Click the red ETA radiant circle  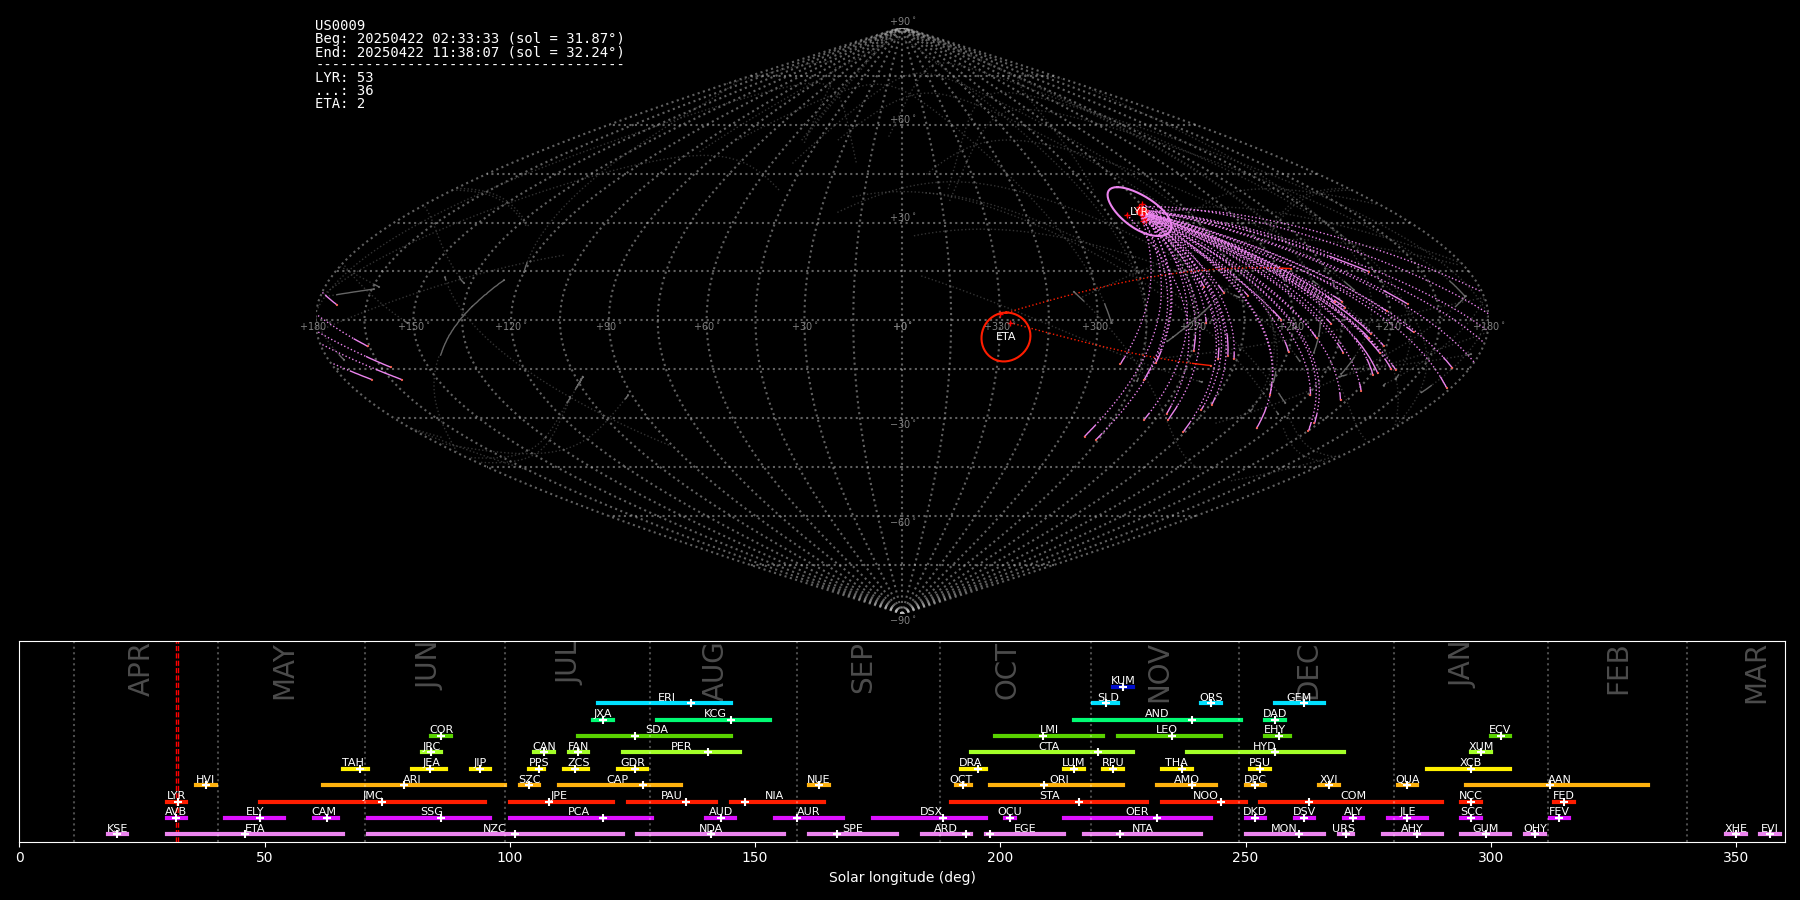tap(1005, 337)
